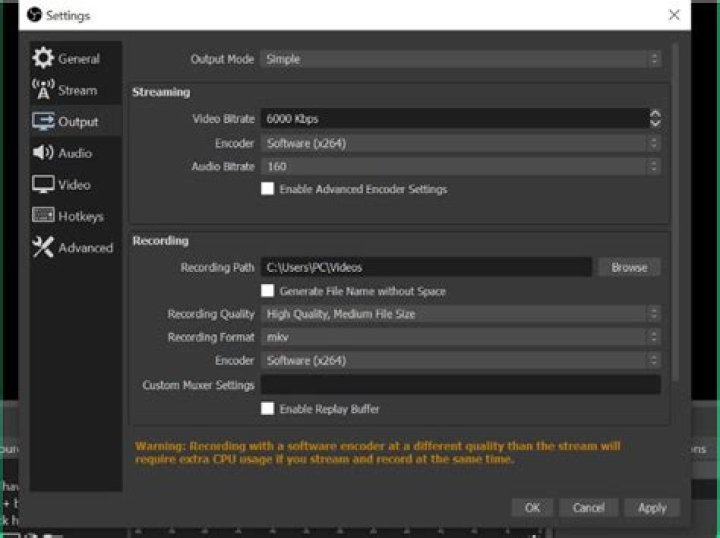Open the Recording Encoder dropdown
Image resolution: width=720 pixels, height=538 pixels.
tap(461, 360)
